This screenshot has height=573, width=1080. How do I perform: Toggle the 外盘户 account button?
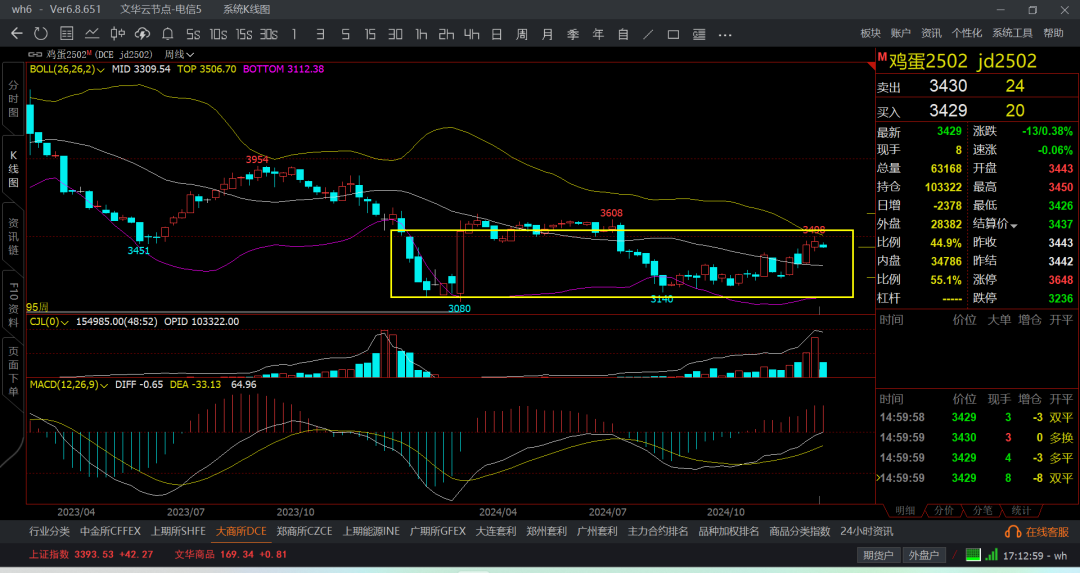tap(923, 555)
